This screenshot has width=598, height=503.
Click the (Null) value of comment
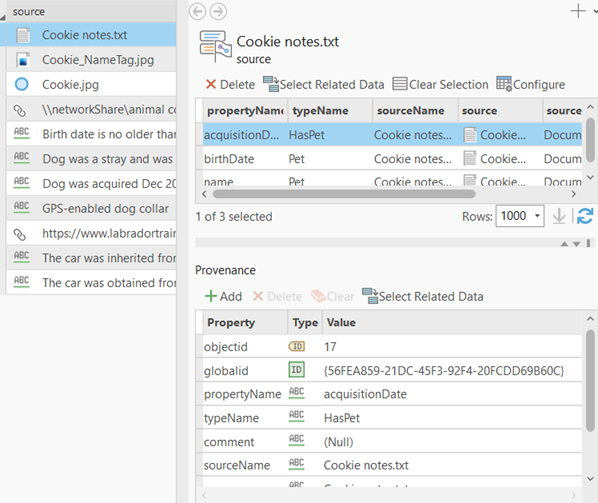click(x=338, y=442)
